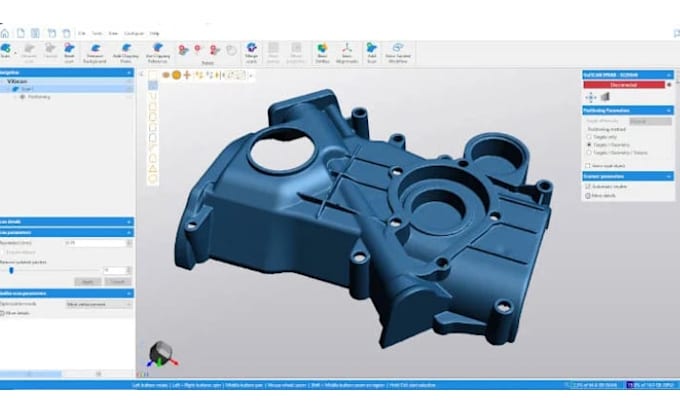
Task: Open the Configure menu
Action: pos(134,33)
